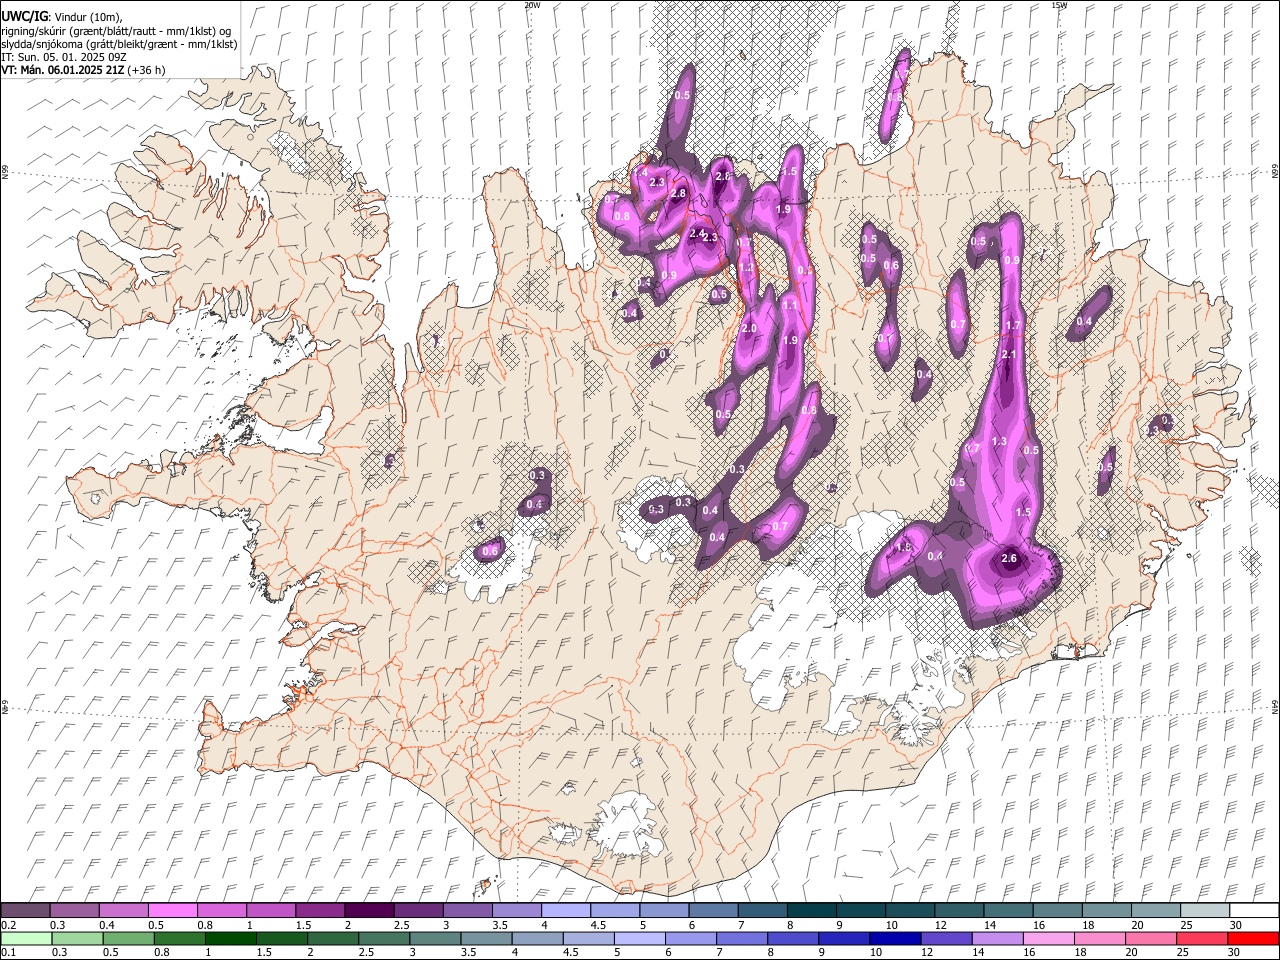1280x960 pixels.
Task: Select the darkest purple snow swatch at 2
Action: 368,910
